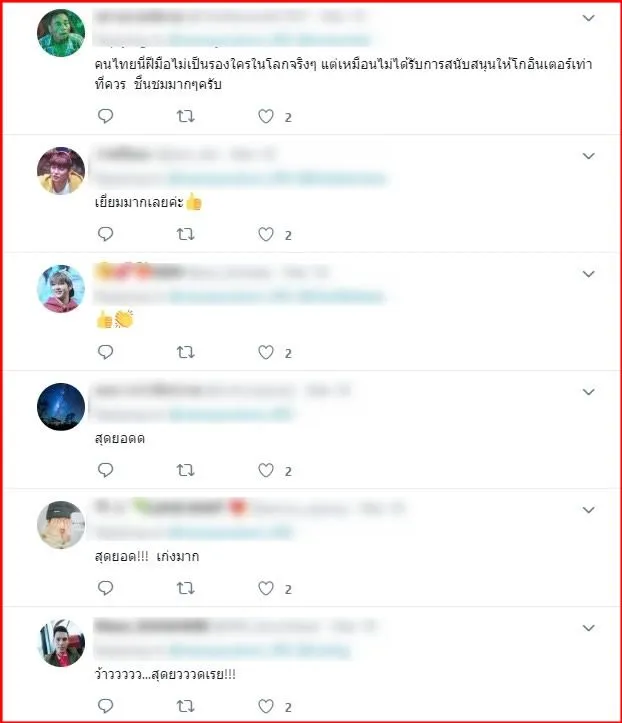Reply to the emoji-only tweet
The height and width of the screenshot is (723, 622).
click(106, 352)
